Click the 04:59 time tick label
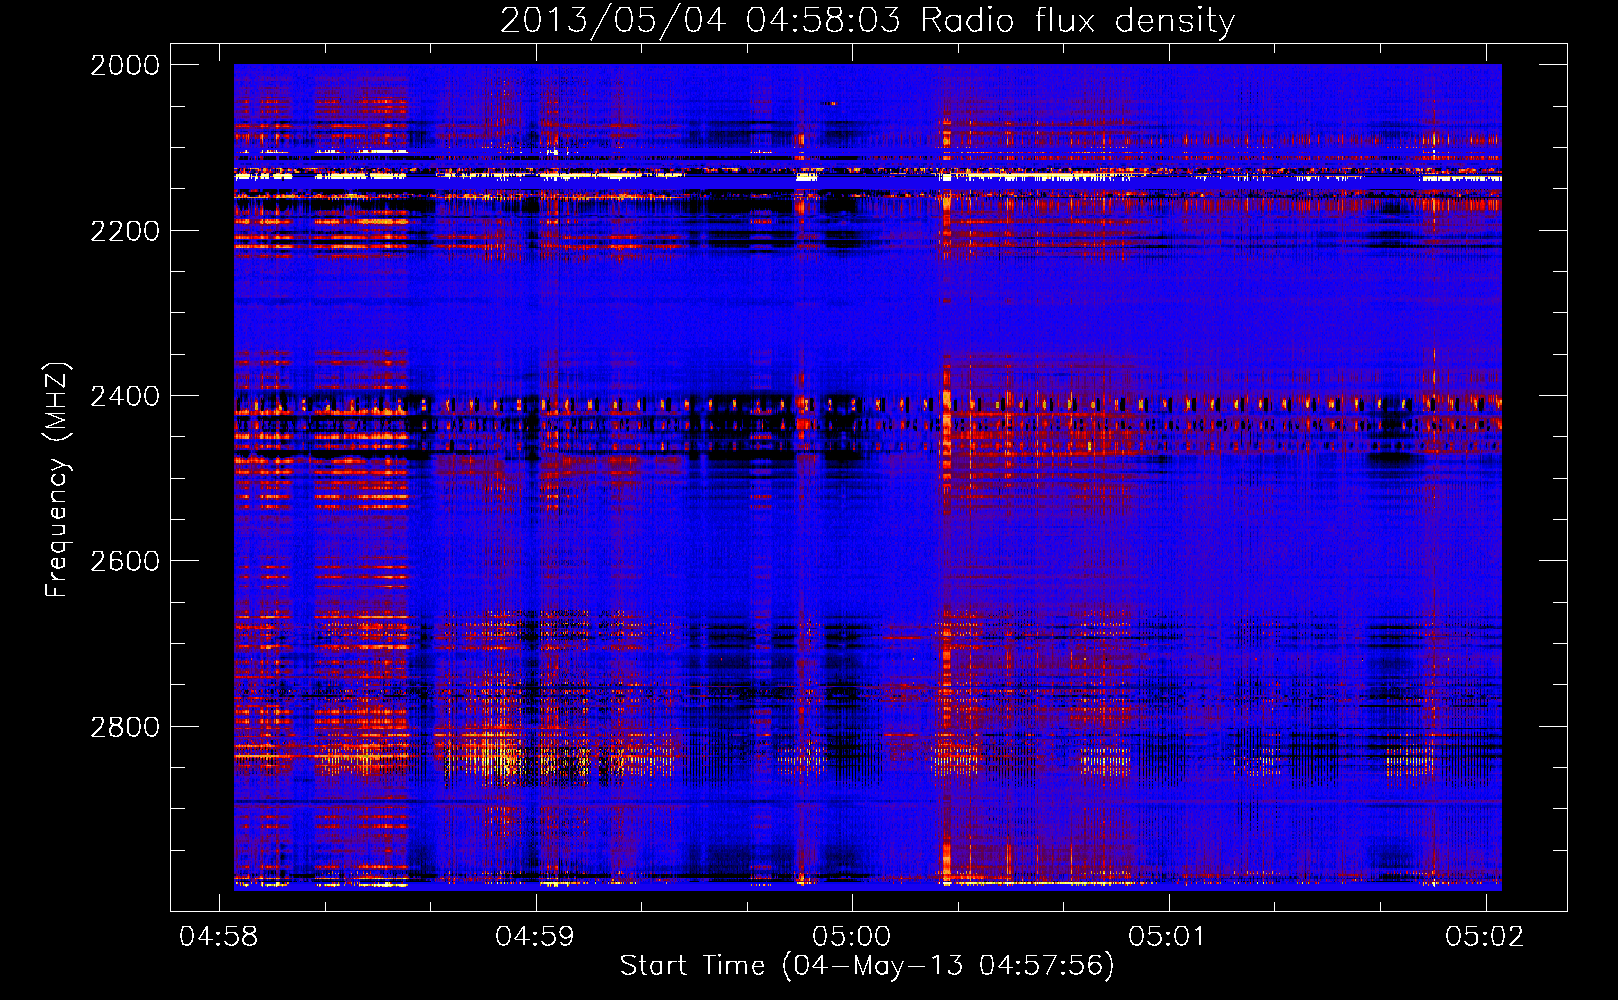1618x1000 pixels. tap(536, 937)
